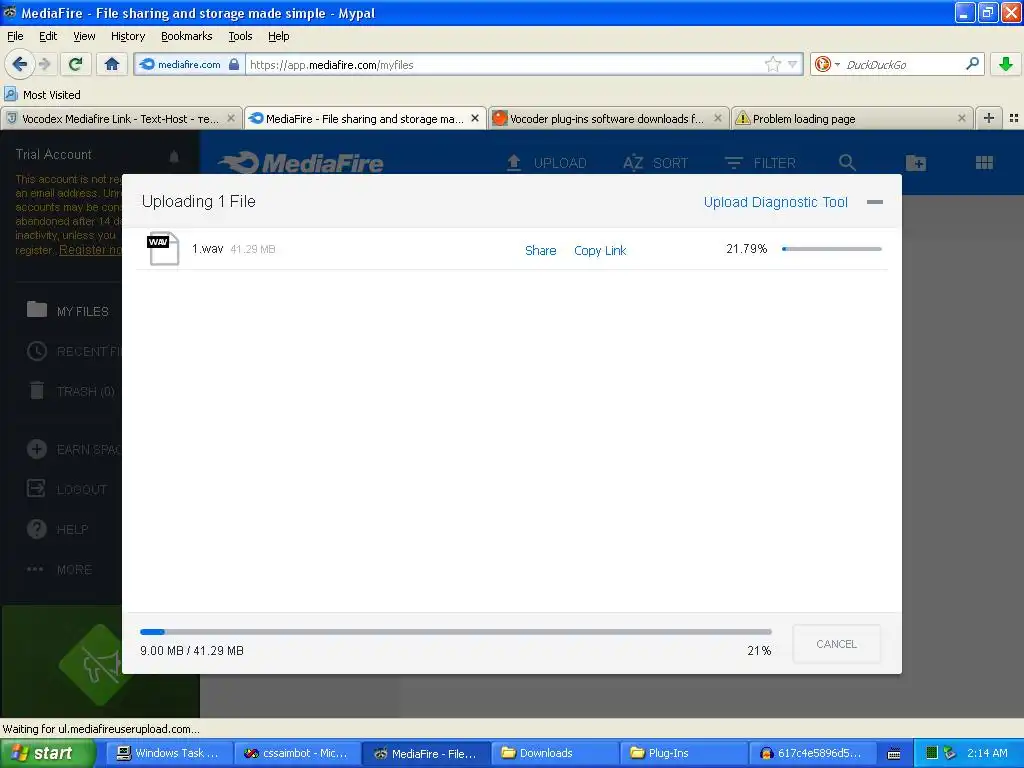Image resolution: width=1024 pixels, height=768 pixels.
Task: Open the Edit menu
Action: [48, 36]
